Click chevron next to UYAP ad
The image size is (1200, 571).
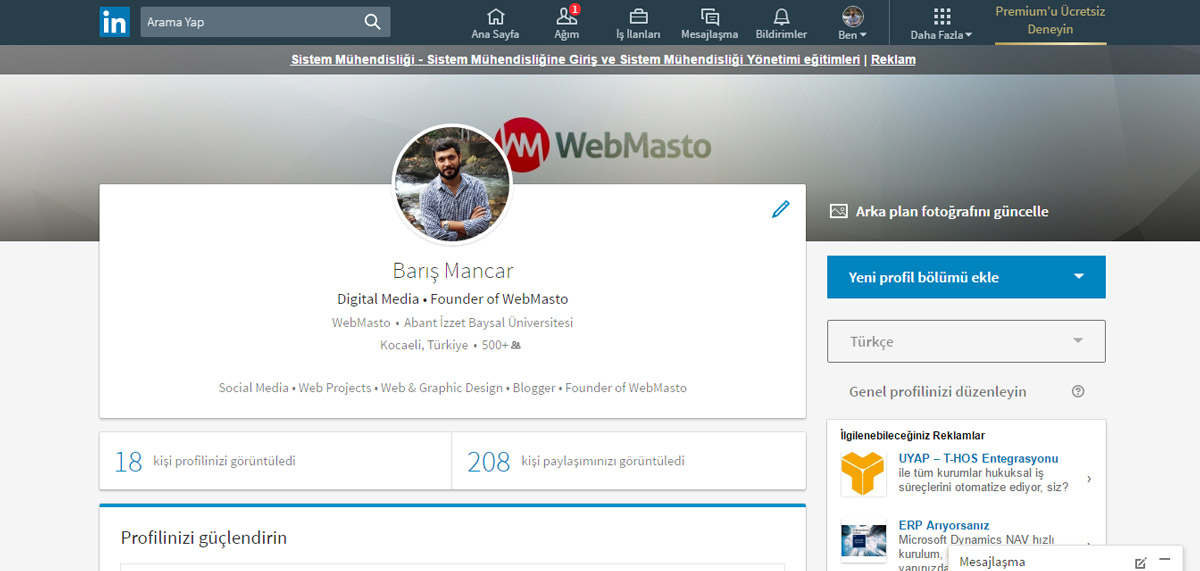tap(1089, 480)
